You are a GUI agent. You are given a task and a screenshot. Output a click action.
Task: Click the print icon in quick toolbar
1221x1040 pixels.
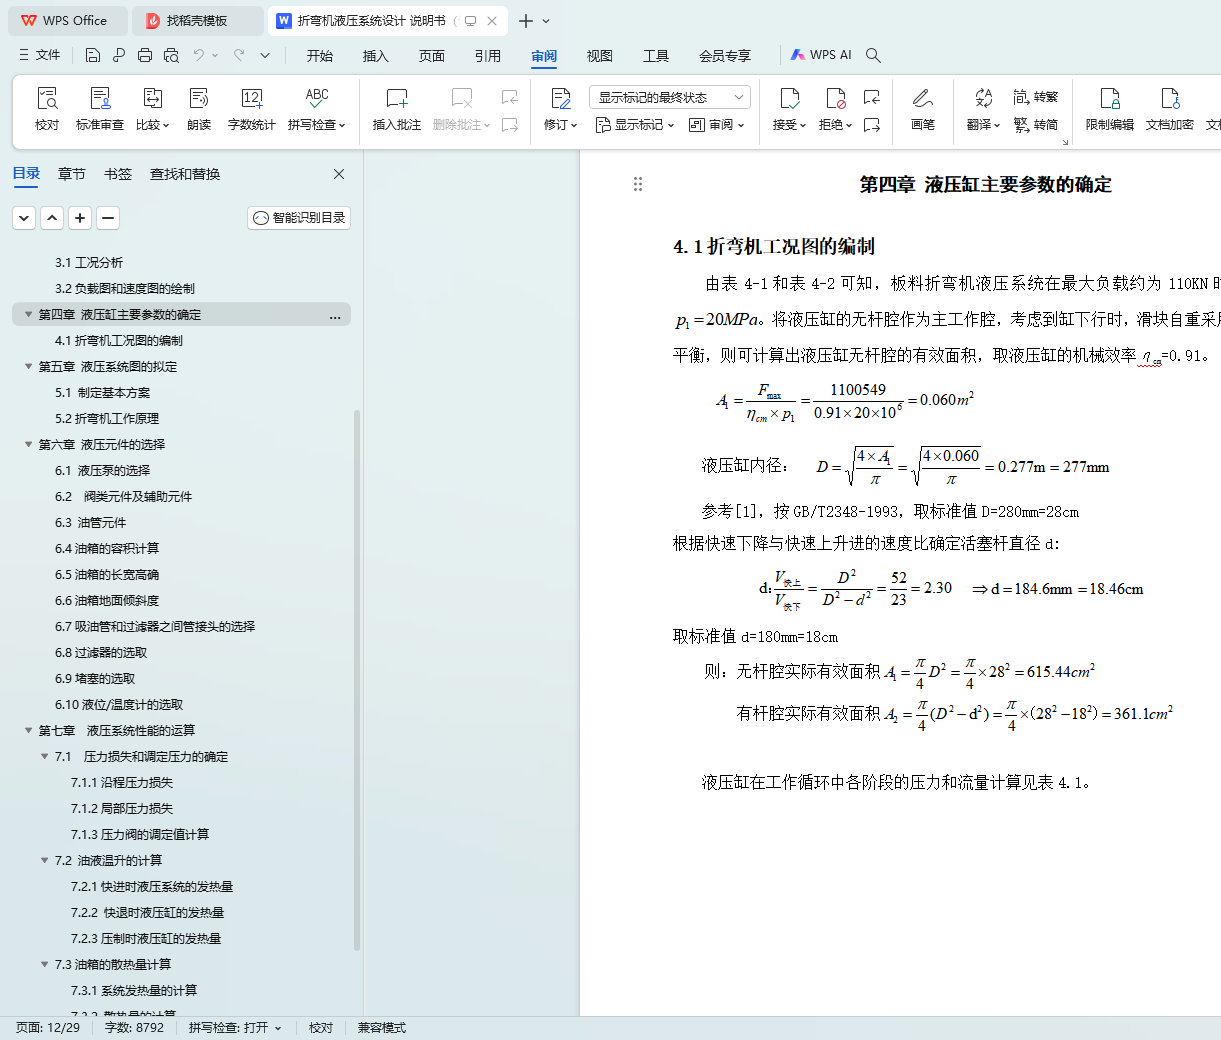pos(145,55)
